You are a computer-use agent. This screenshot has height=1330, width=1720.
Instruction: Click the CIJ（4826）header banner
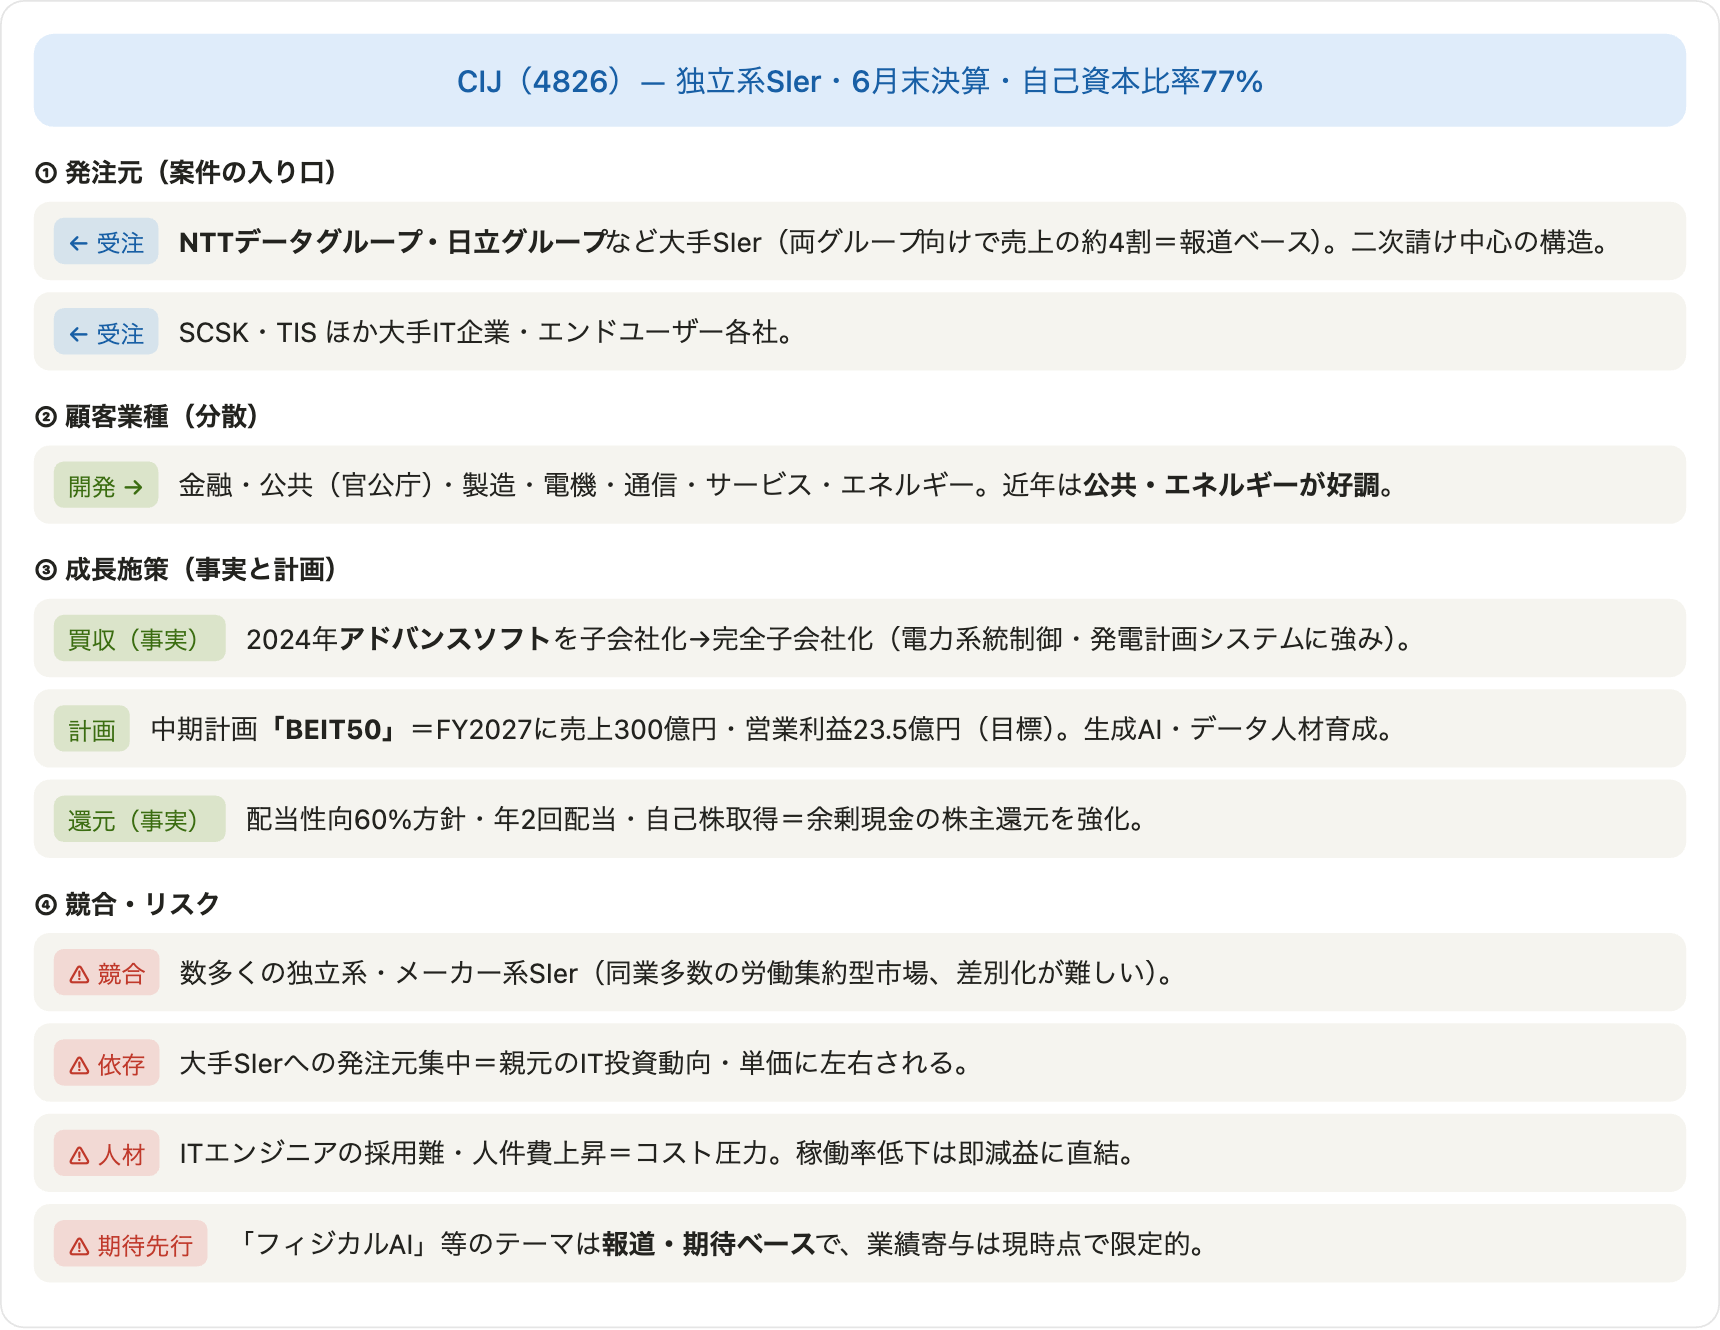[x=860, y=80]
